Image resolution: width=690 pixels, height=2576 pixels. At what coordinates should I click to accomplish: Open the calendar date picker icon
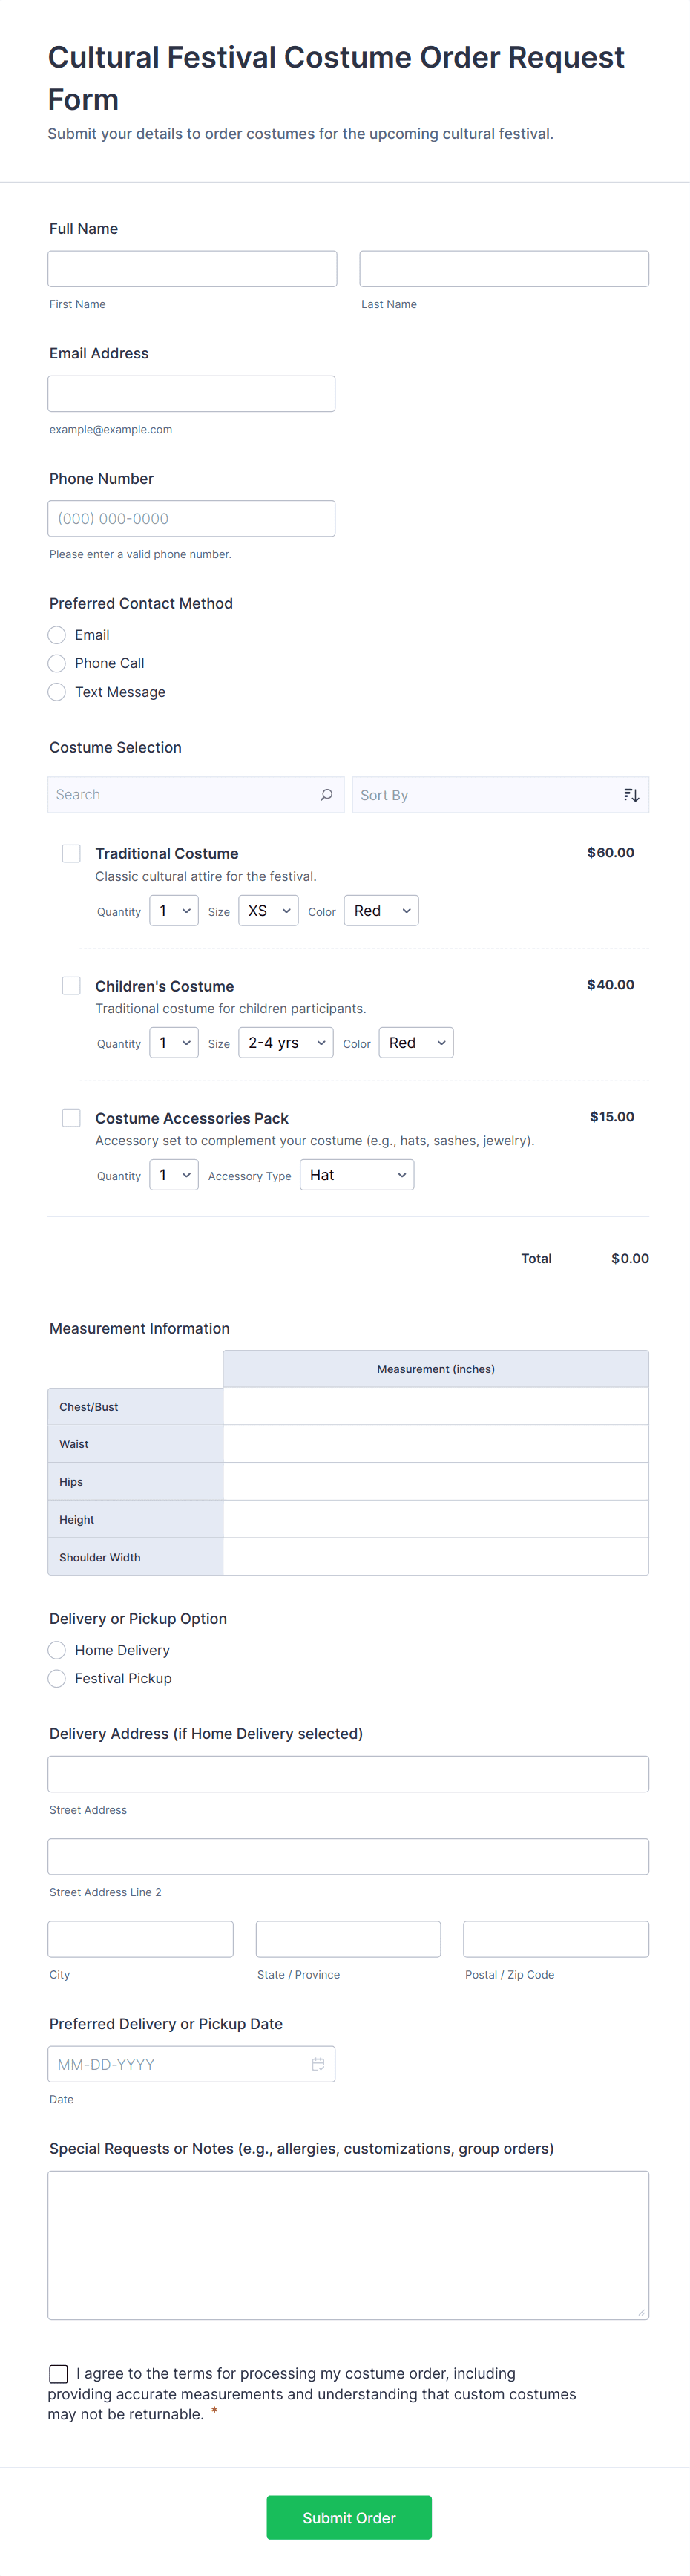click(318, 2064)
